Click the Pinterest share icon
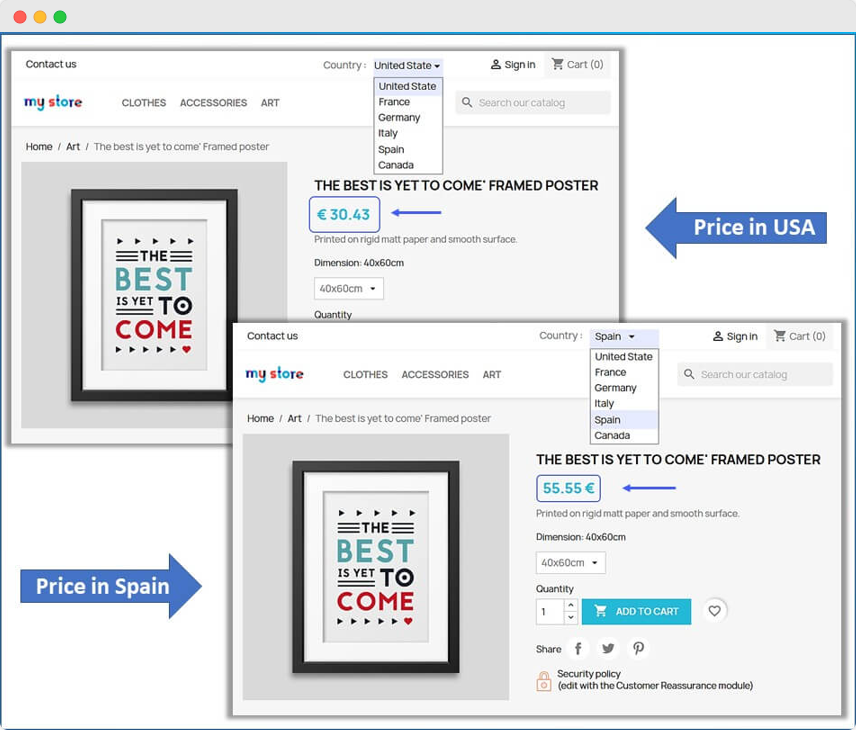This screenshot has height=730, width=856. 638,648
